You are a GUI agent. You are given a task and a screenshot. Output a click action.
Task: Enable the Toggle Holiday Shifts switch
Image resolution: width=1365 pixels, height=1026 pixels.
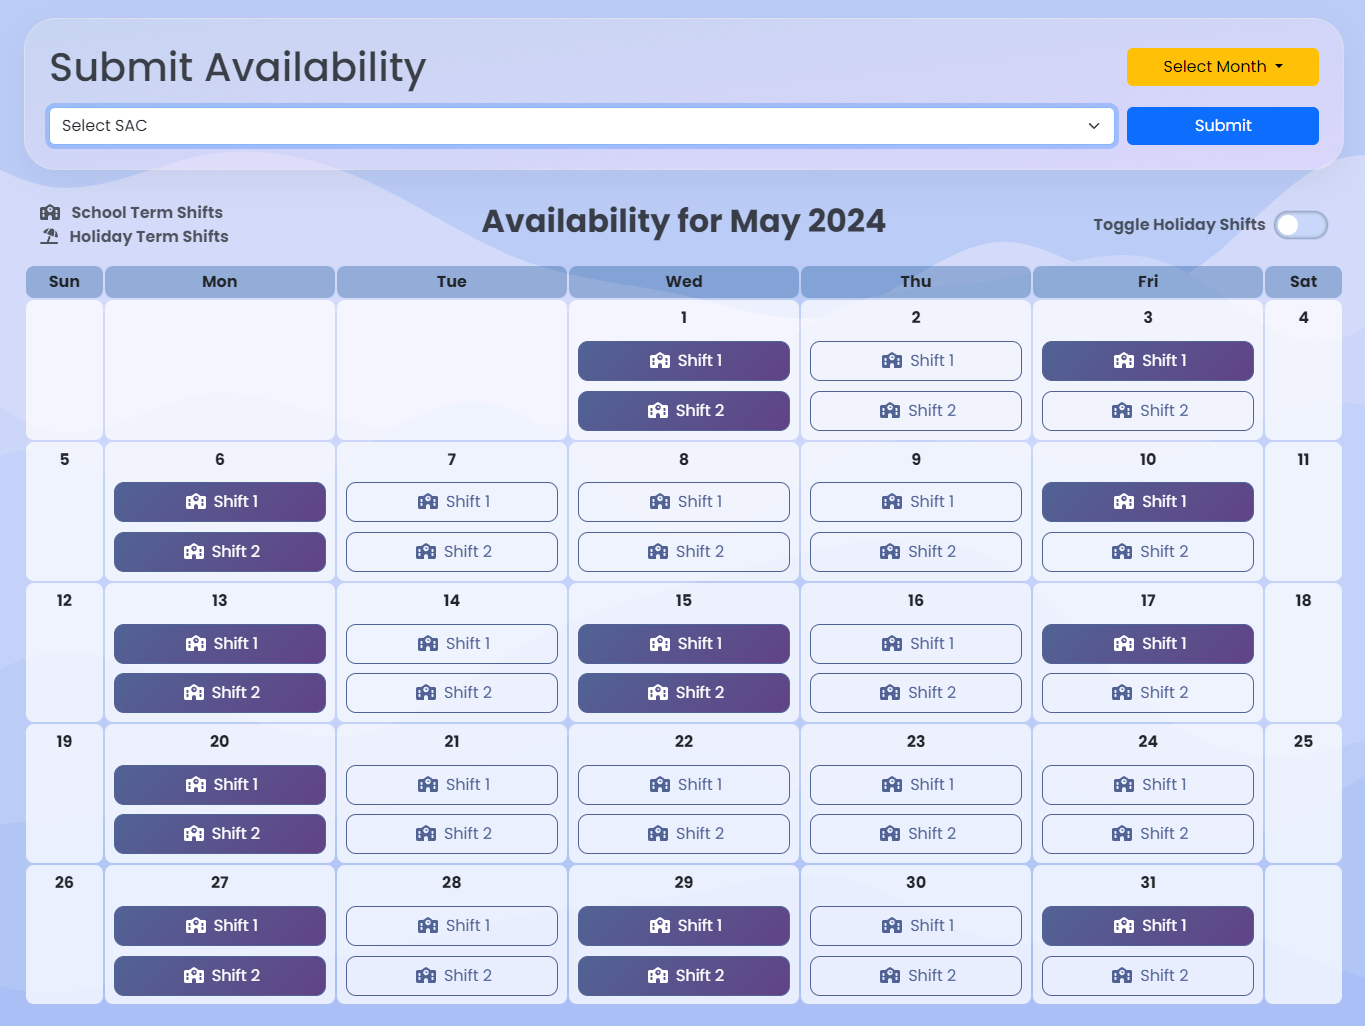pos(1300,225)
